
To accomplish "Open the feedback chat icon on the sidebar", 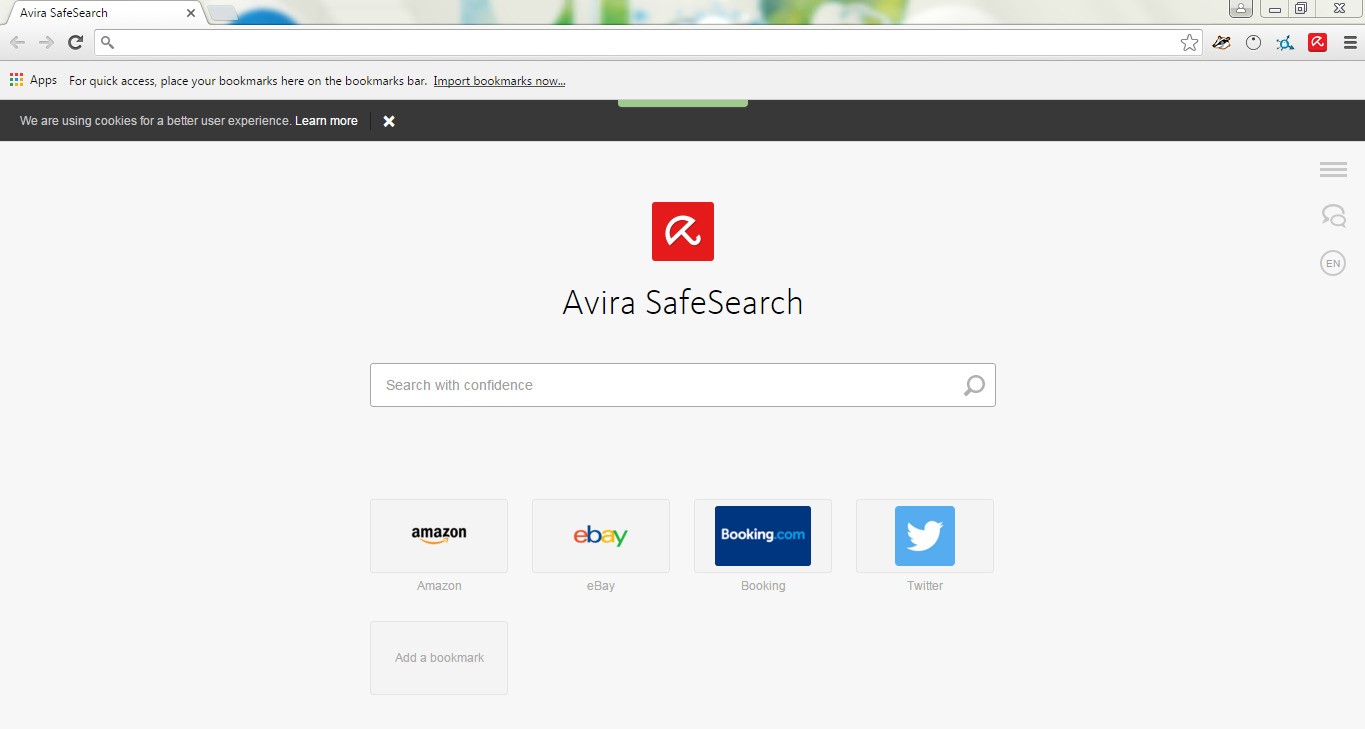I will [x=1332, y=215].
